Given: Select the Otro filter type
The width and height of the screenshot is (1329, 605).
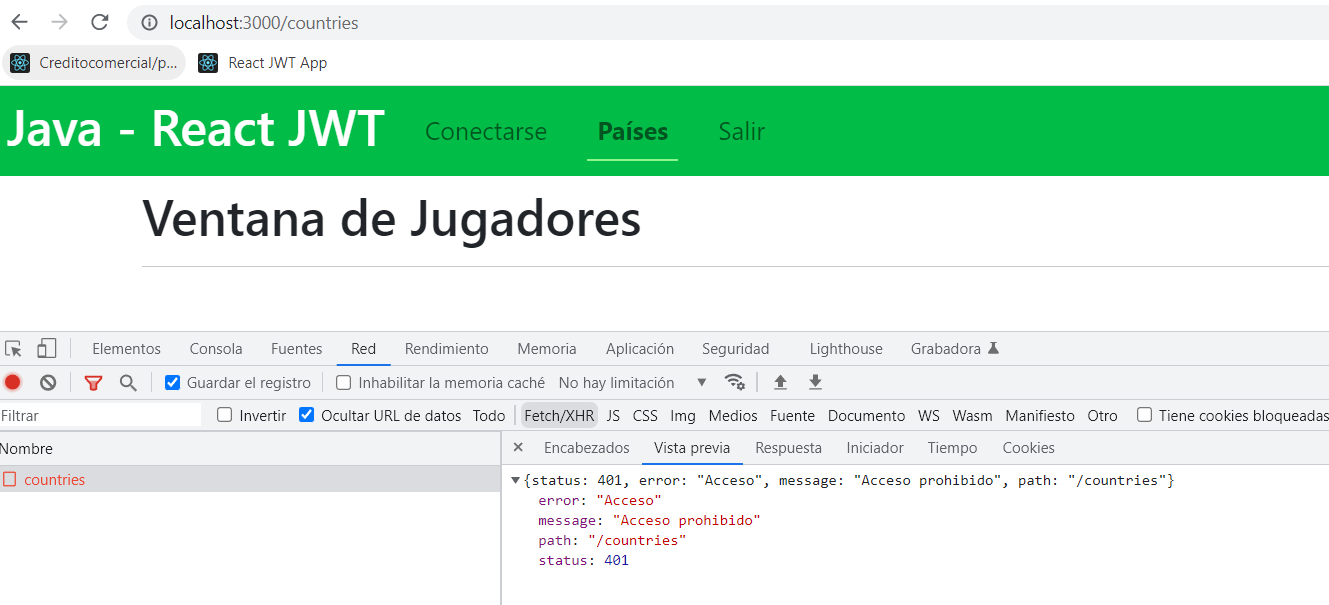Looking at the screenshot, I should tap(1103, 415).
